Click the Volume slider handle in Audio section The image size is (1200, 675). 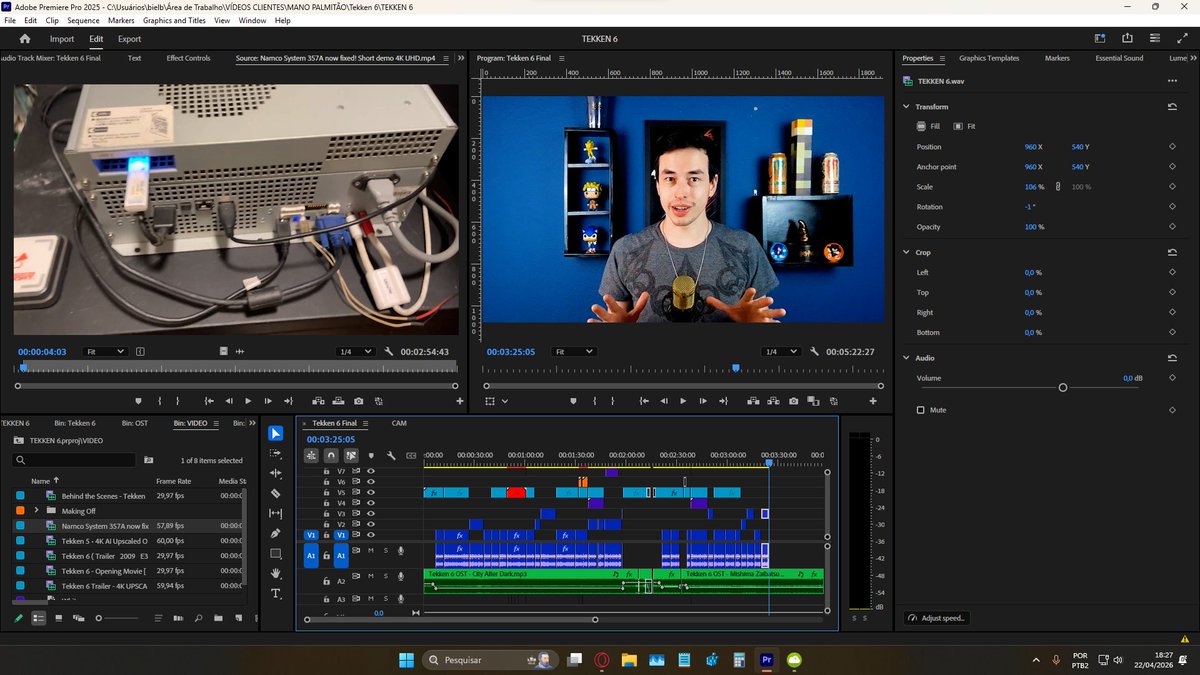click(1063, 387)
